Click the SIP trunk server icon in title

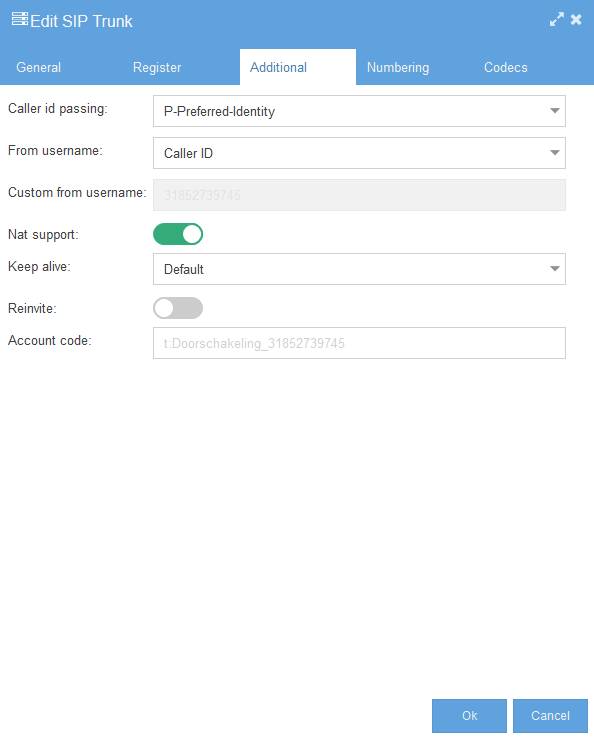(x=20, y=19)
